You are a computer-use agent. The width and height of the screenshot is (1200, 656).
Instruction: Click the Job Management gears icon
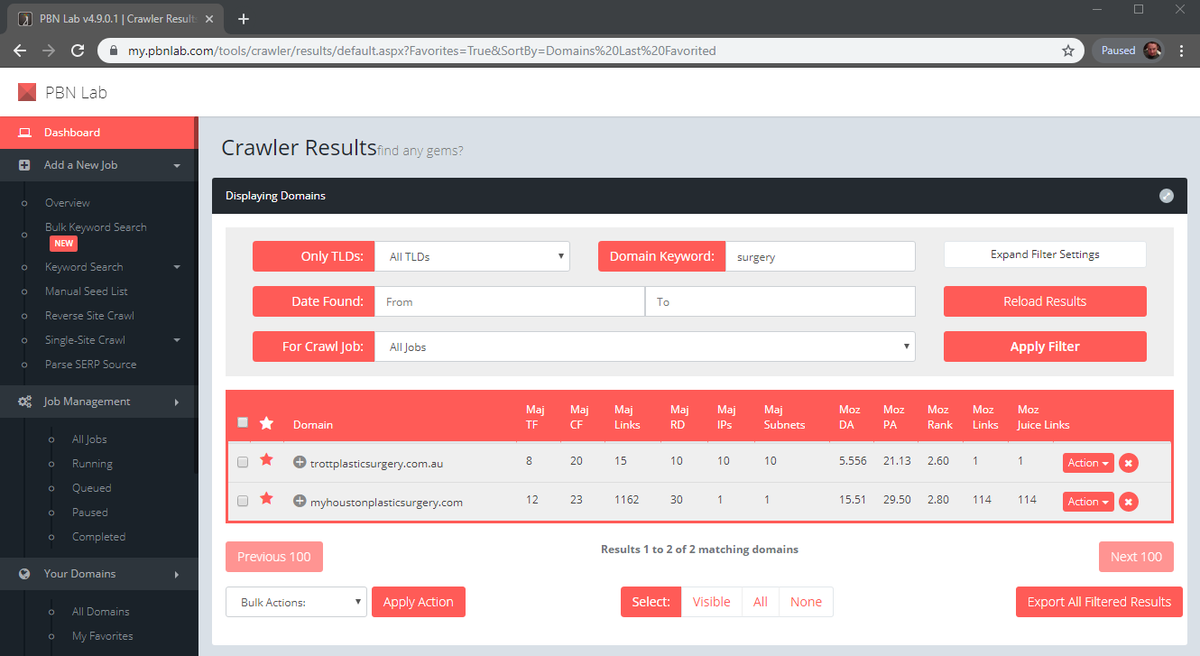pyautogui.click(x=24, y=402)
